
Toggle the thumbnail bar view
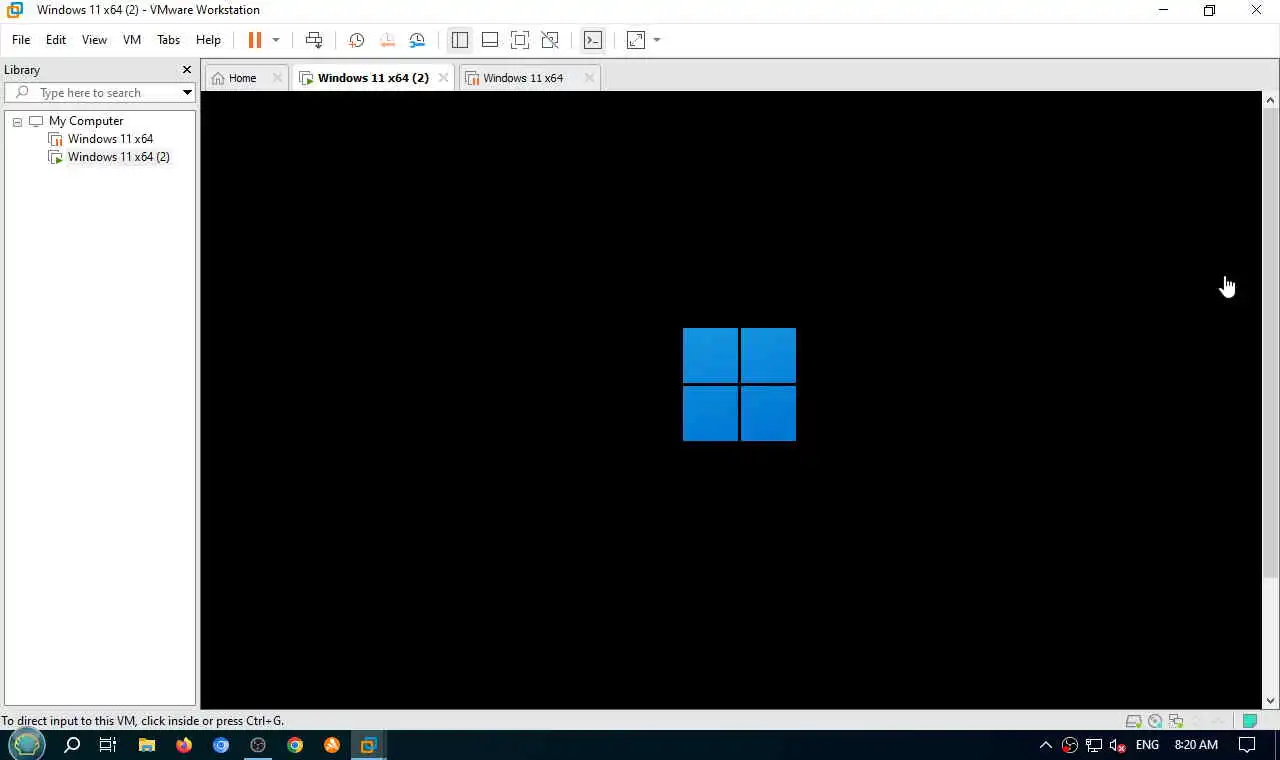pos(490,40)
